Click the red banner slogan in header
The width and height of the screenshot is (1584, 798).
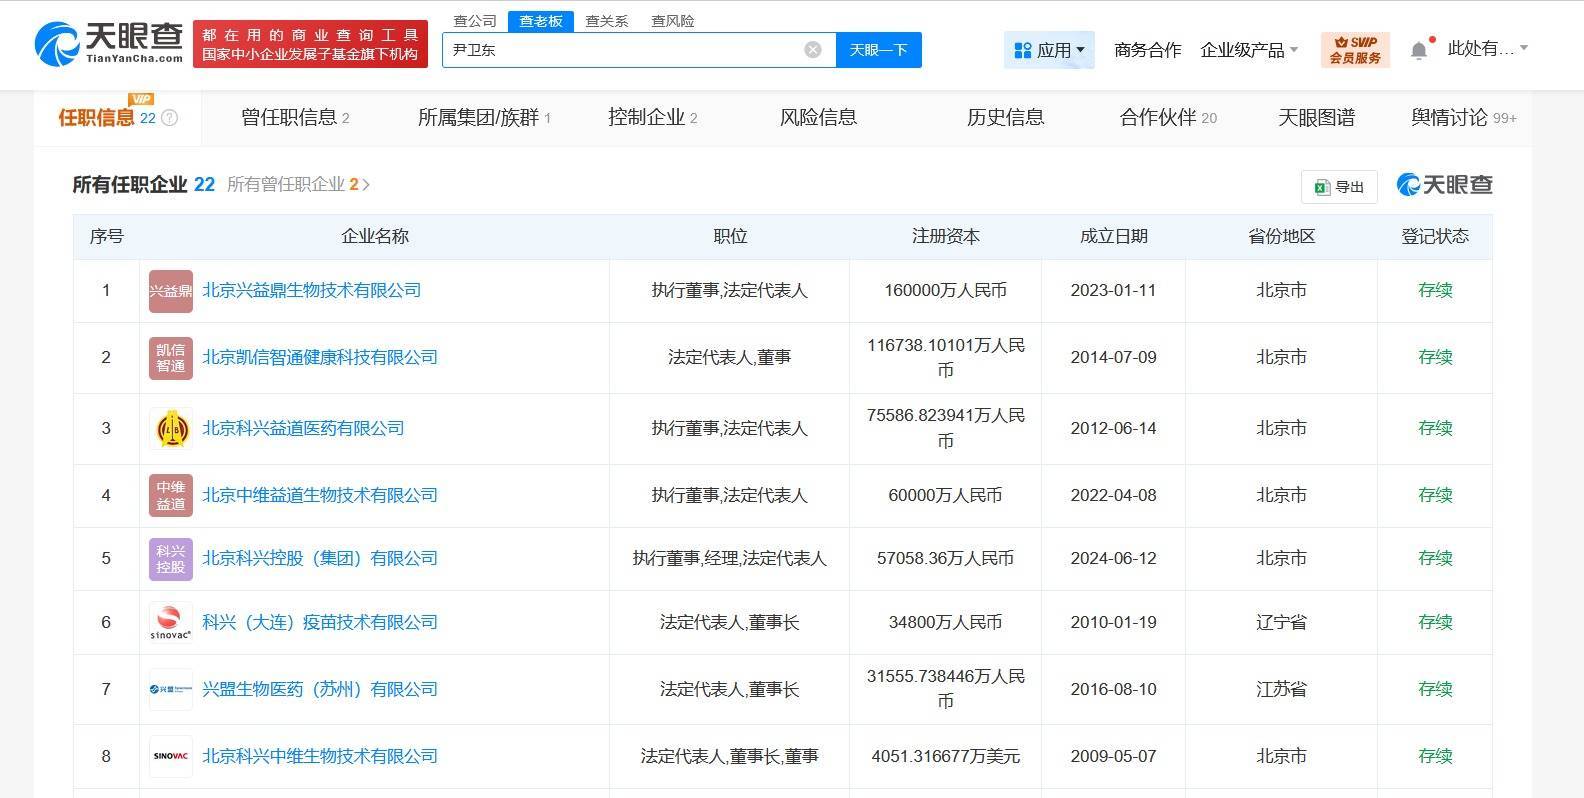[x=310, y=44]
